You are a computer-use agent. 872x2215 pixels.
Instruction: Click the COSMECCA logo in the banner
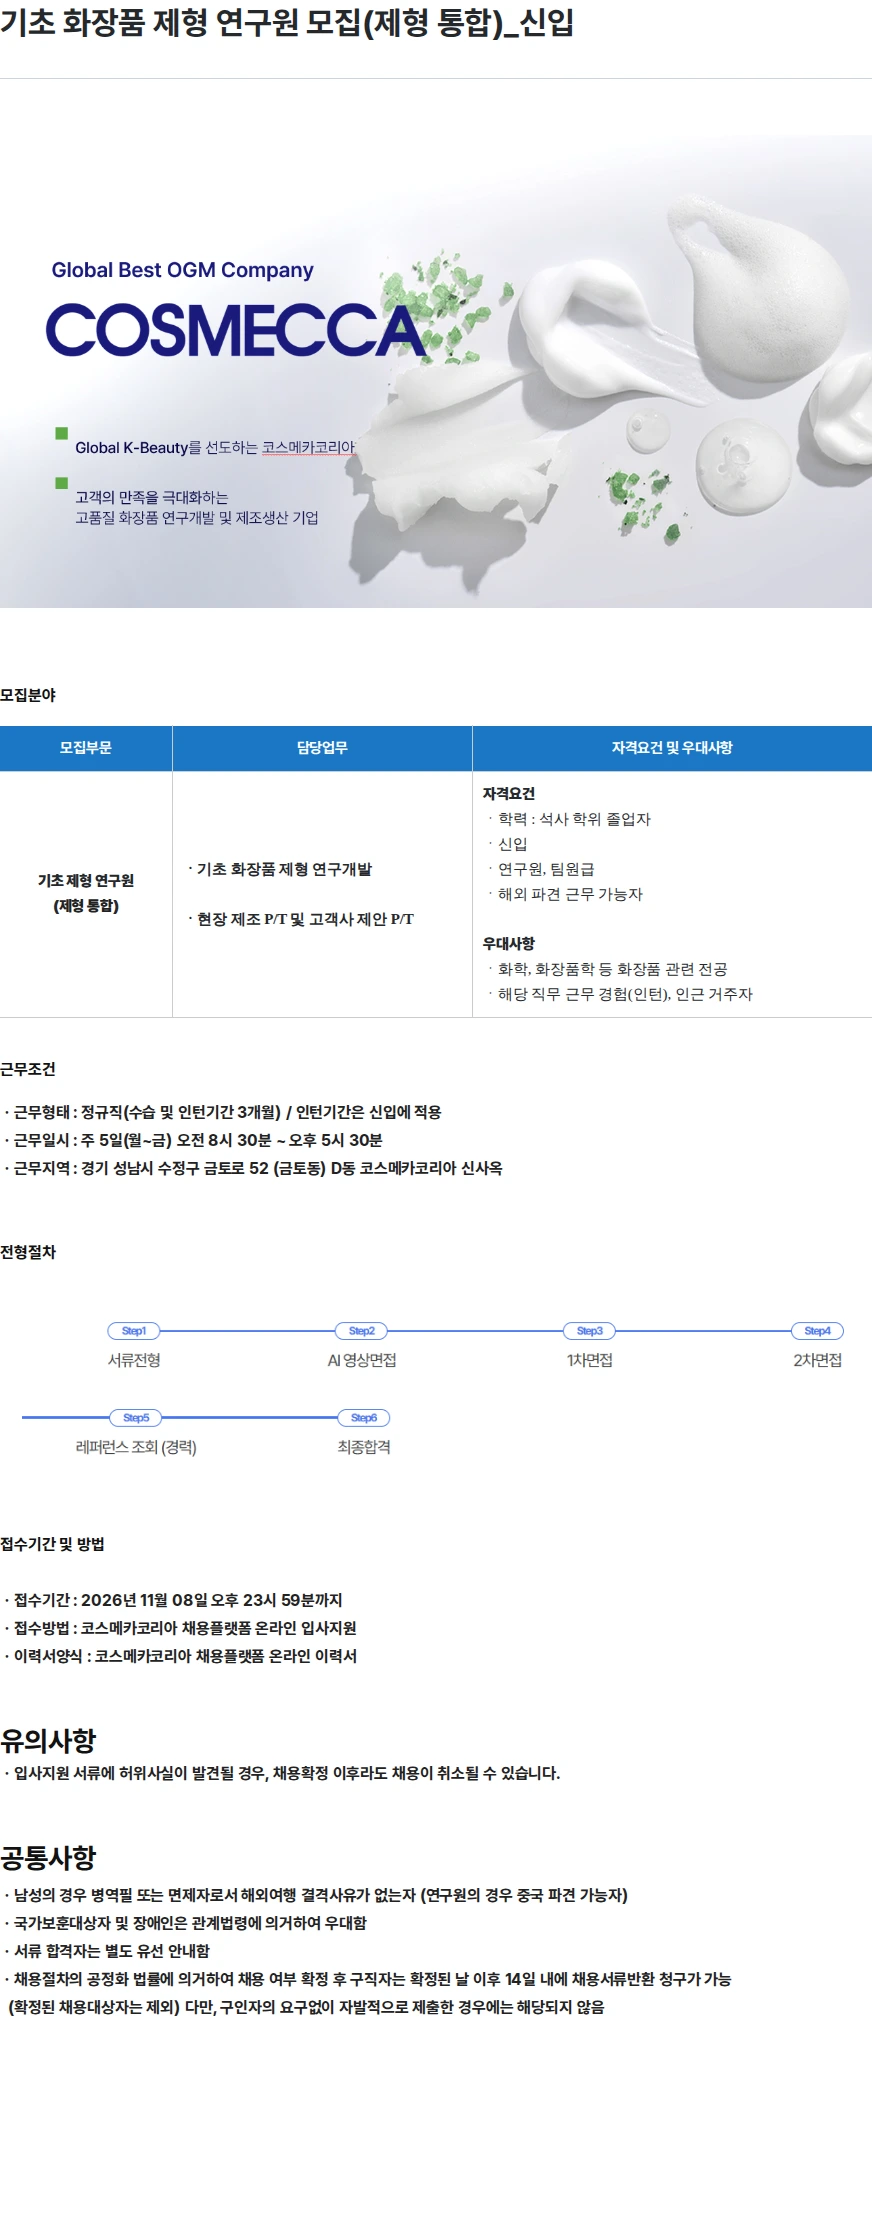pos(235,330)
